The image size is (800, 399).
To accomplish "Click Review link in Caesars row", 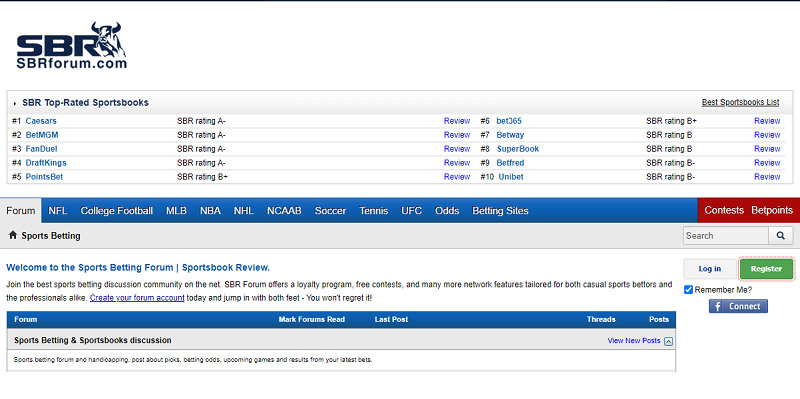I will pos(457,121).
